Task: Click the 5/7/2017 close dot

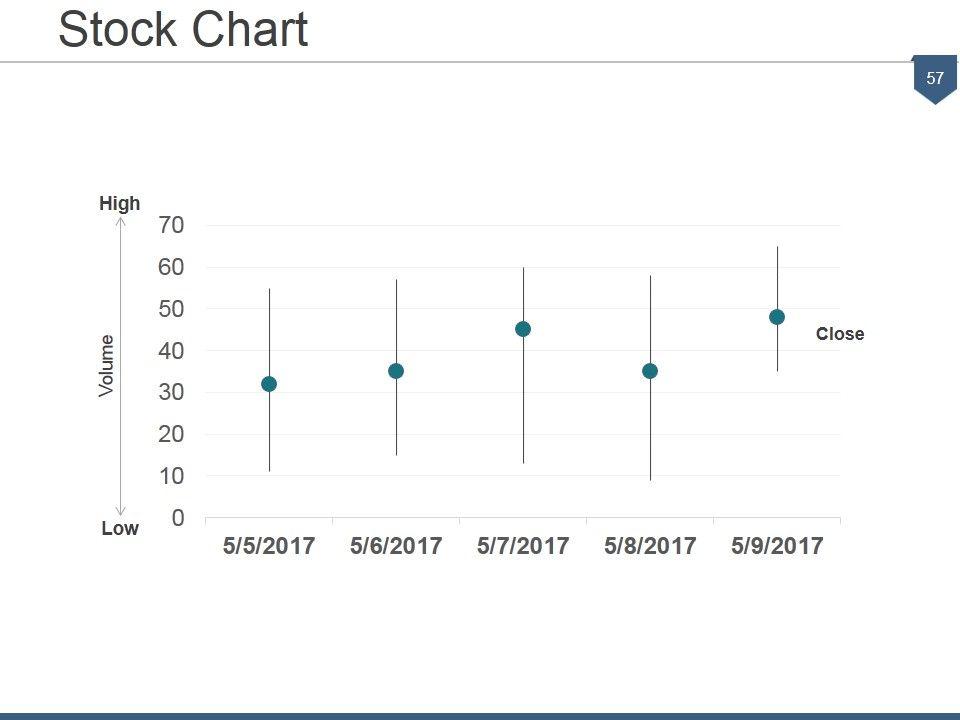Action: [x=523, y=329]
